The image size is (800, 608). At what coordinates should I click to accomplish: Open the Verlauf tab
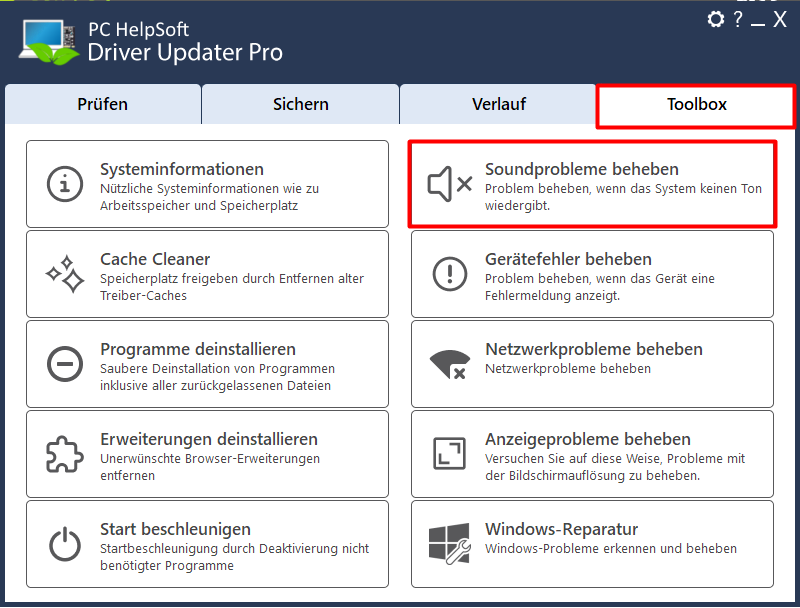point(498,104)
